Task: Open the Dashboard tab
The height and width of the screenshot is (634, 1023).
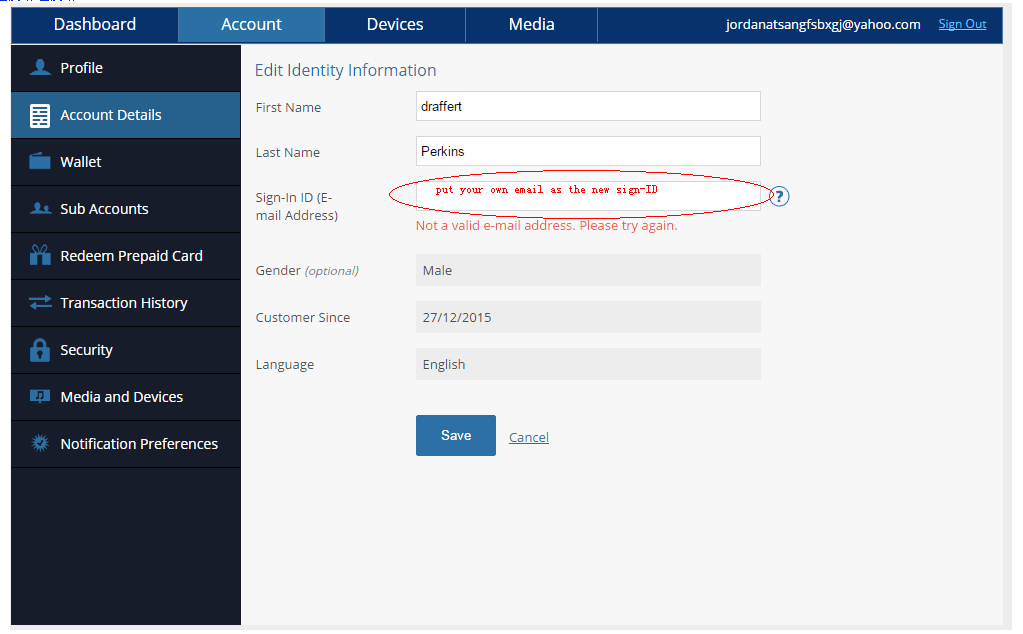Action: [95, 25]
